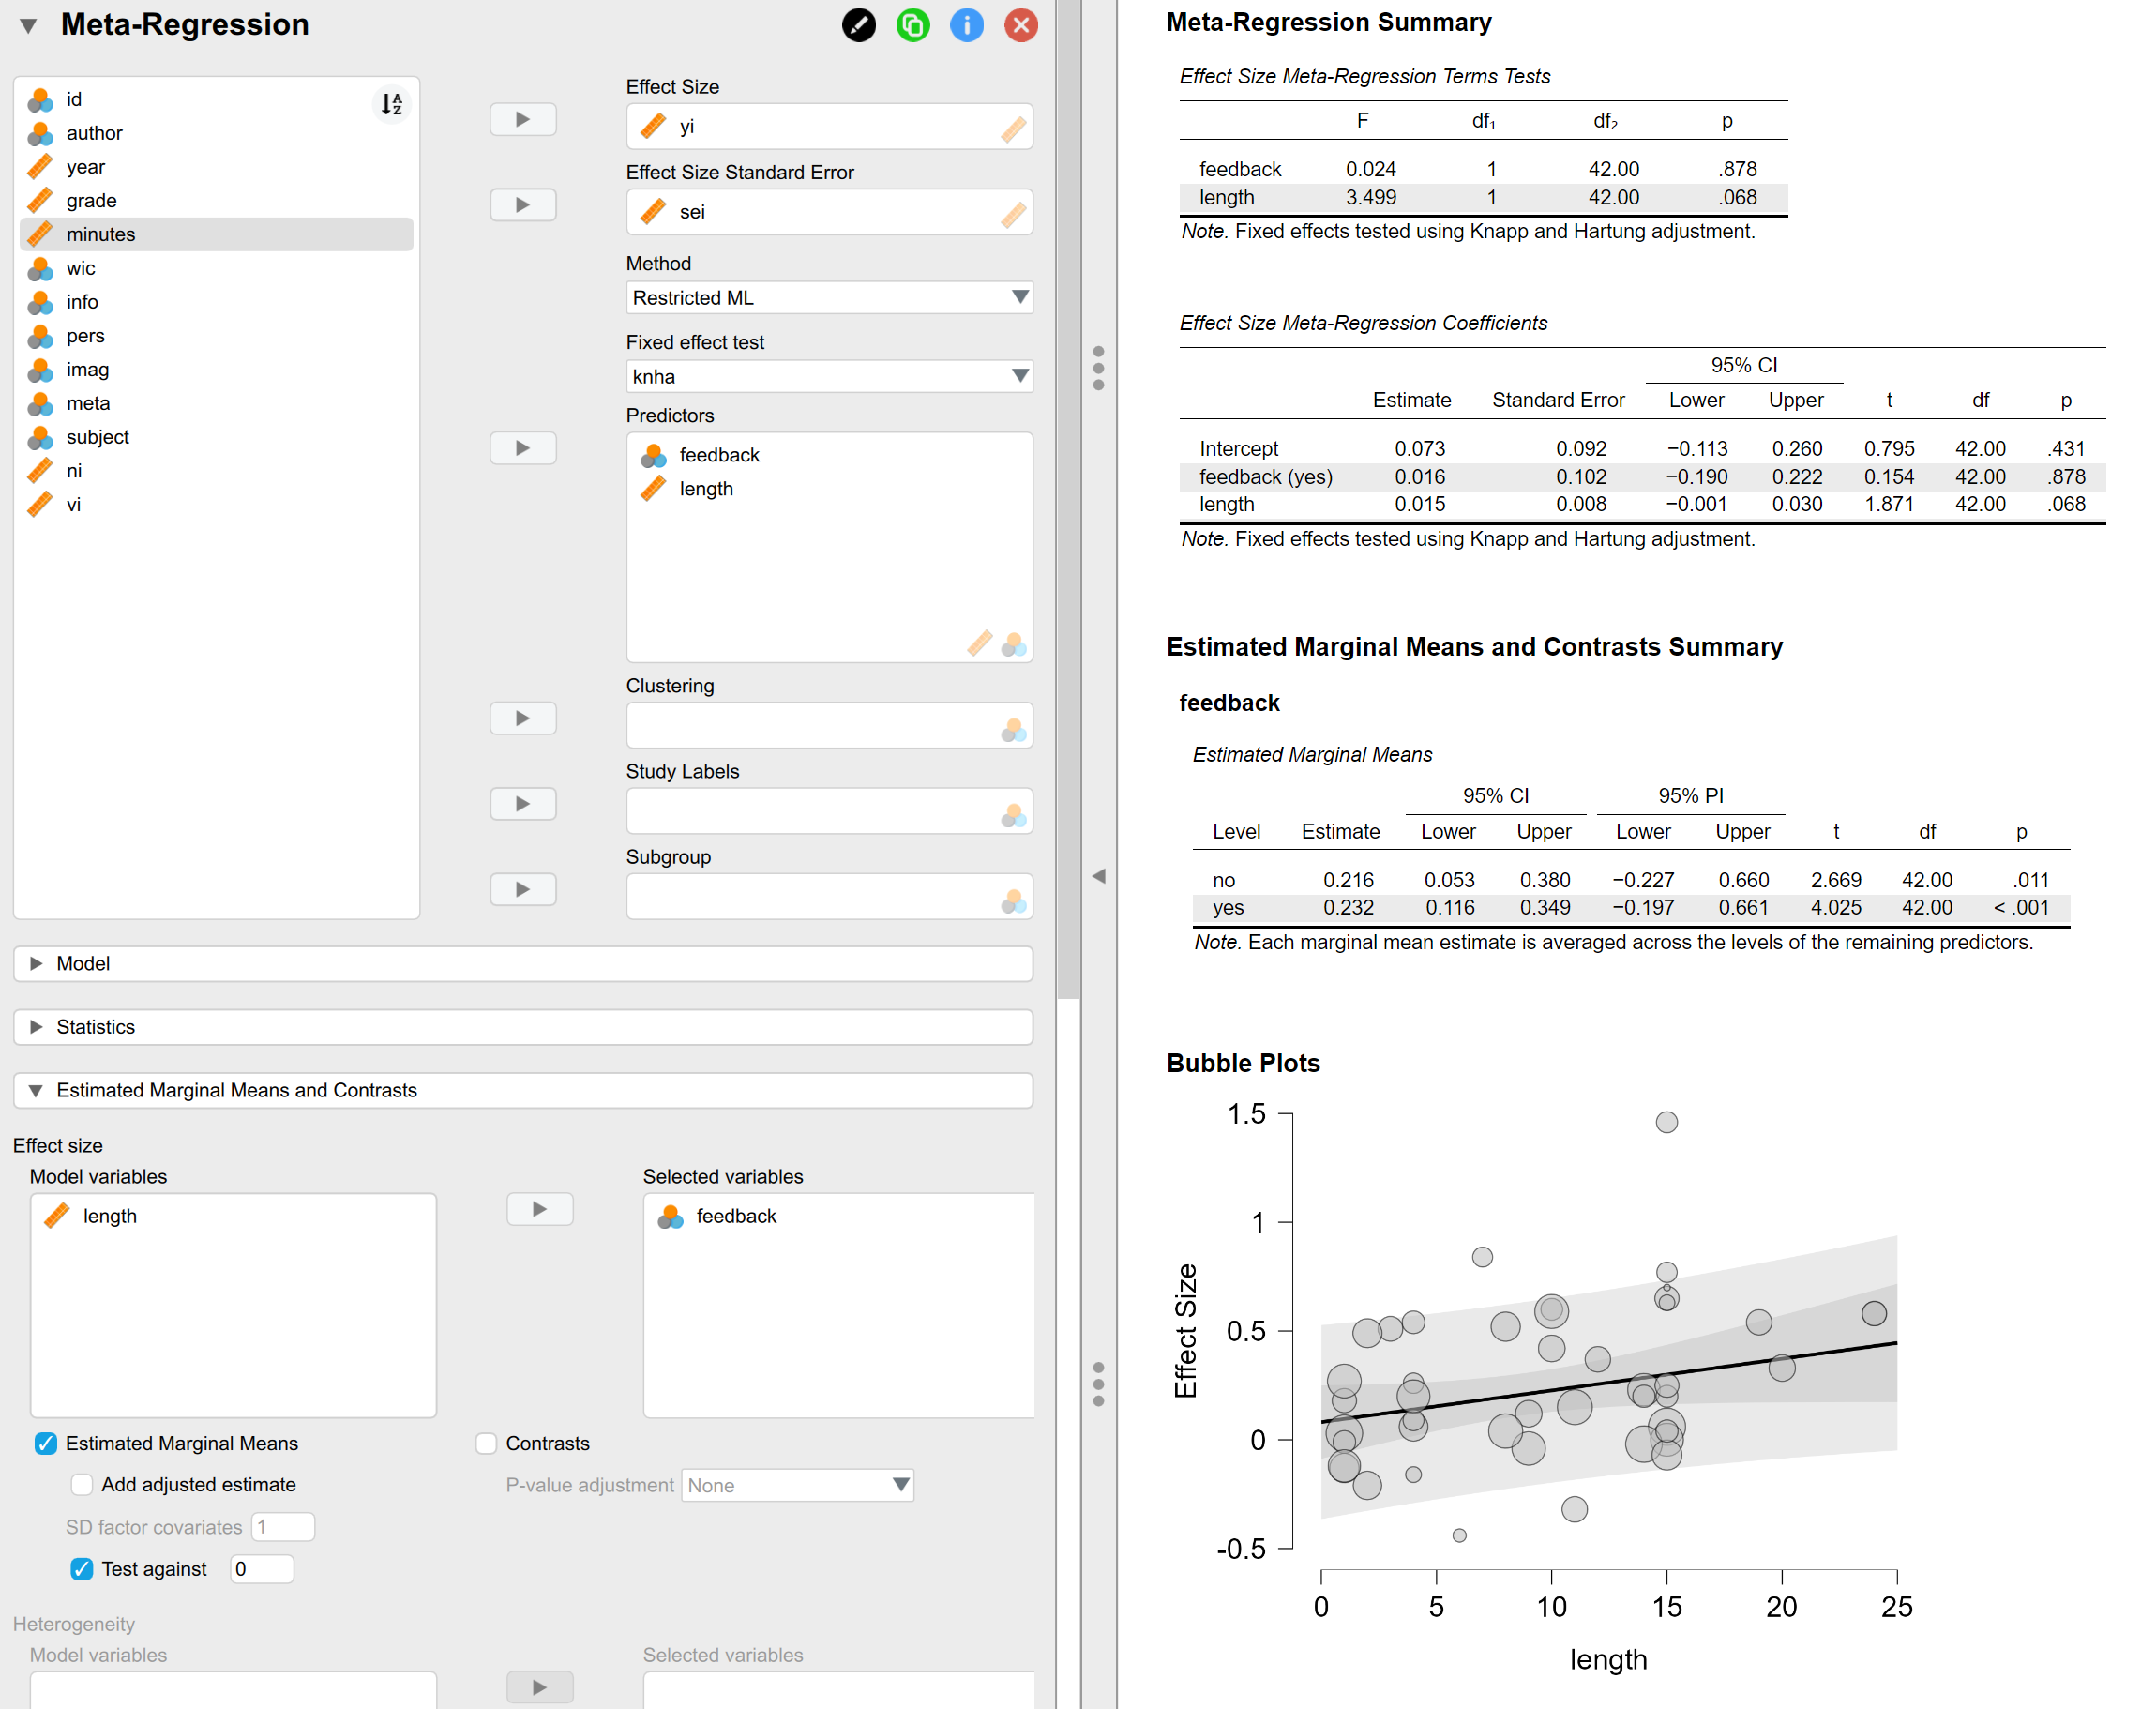
Task: Click the panel collapse arrow on divider
Action: (1098, 876)
